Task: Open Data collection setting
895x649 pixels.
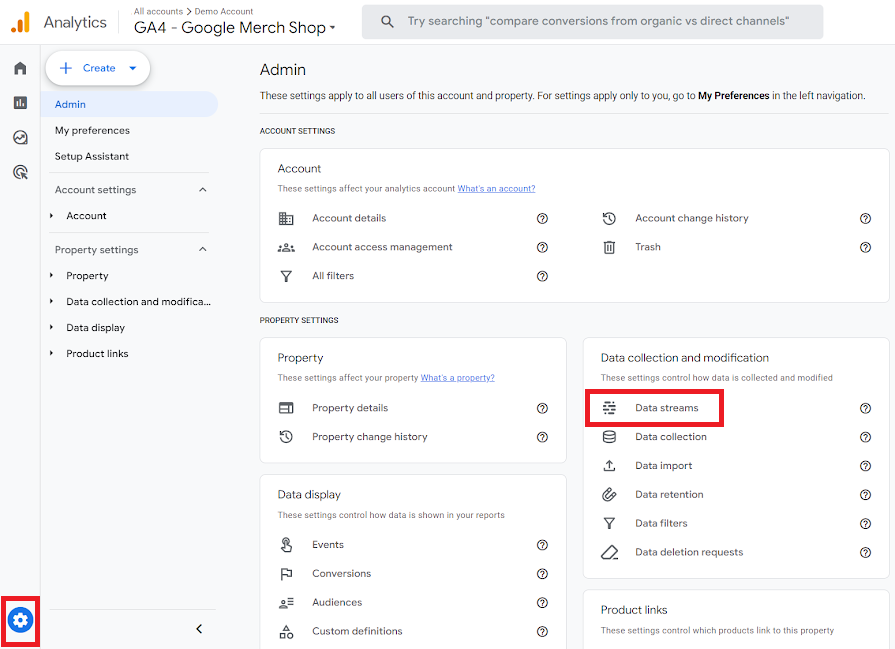Action: (671, 437)
